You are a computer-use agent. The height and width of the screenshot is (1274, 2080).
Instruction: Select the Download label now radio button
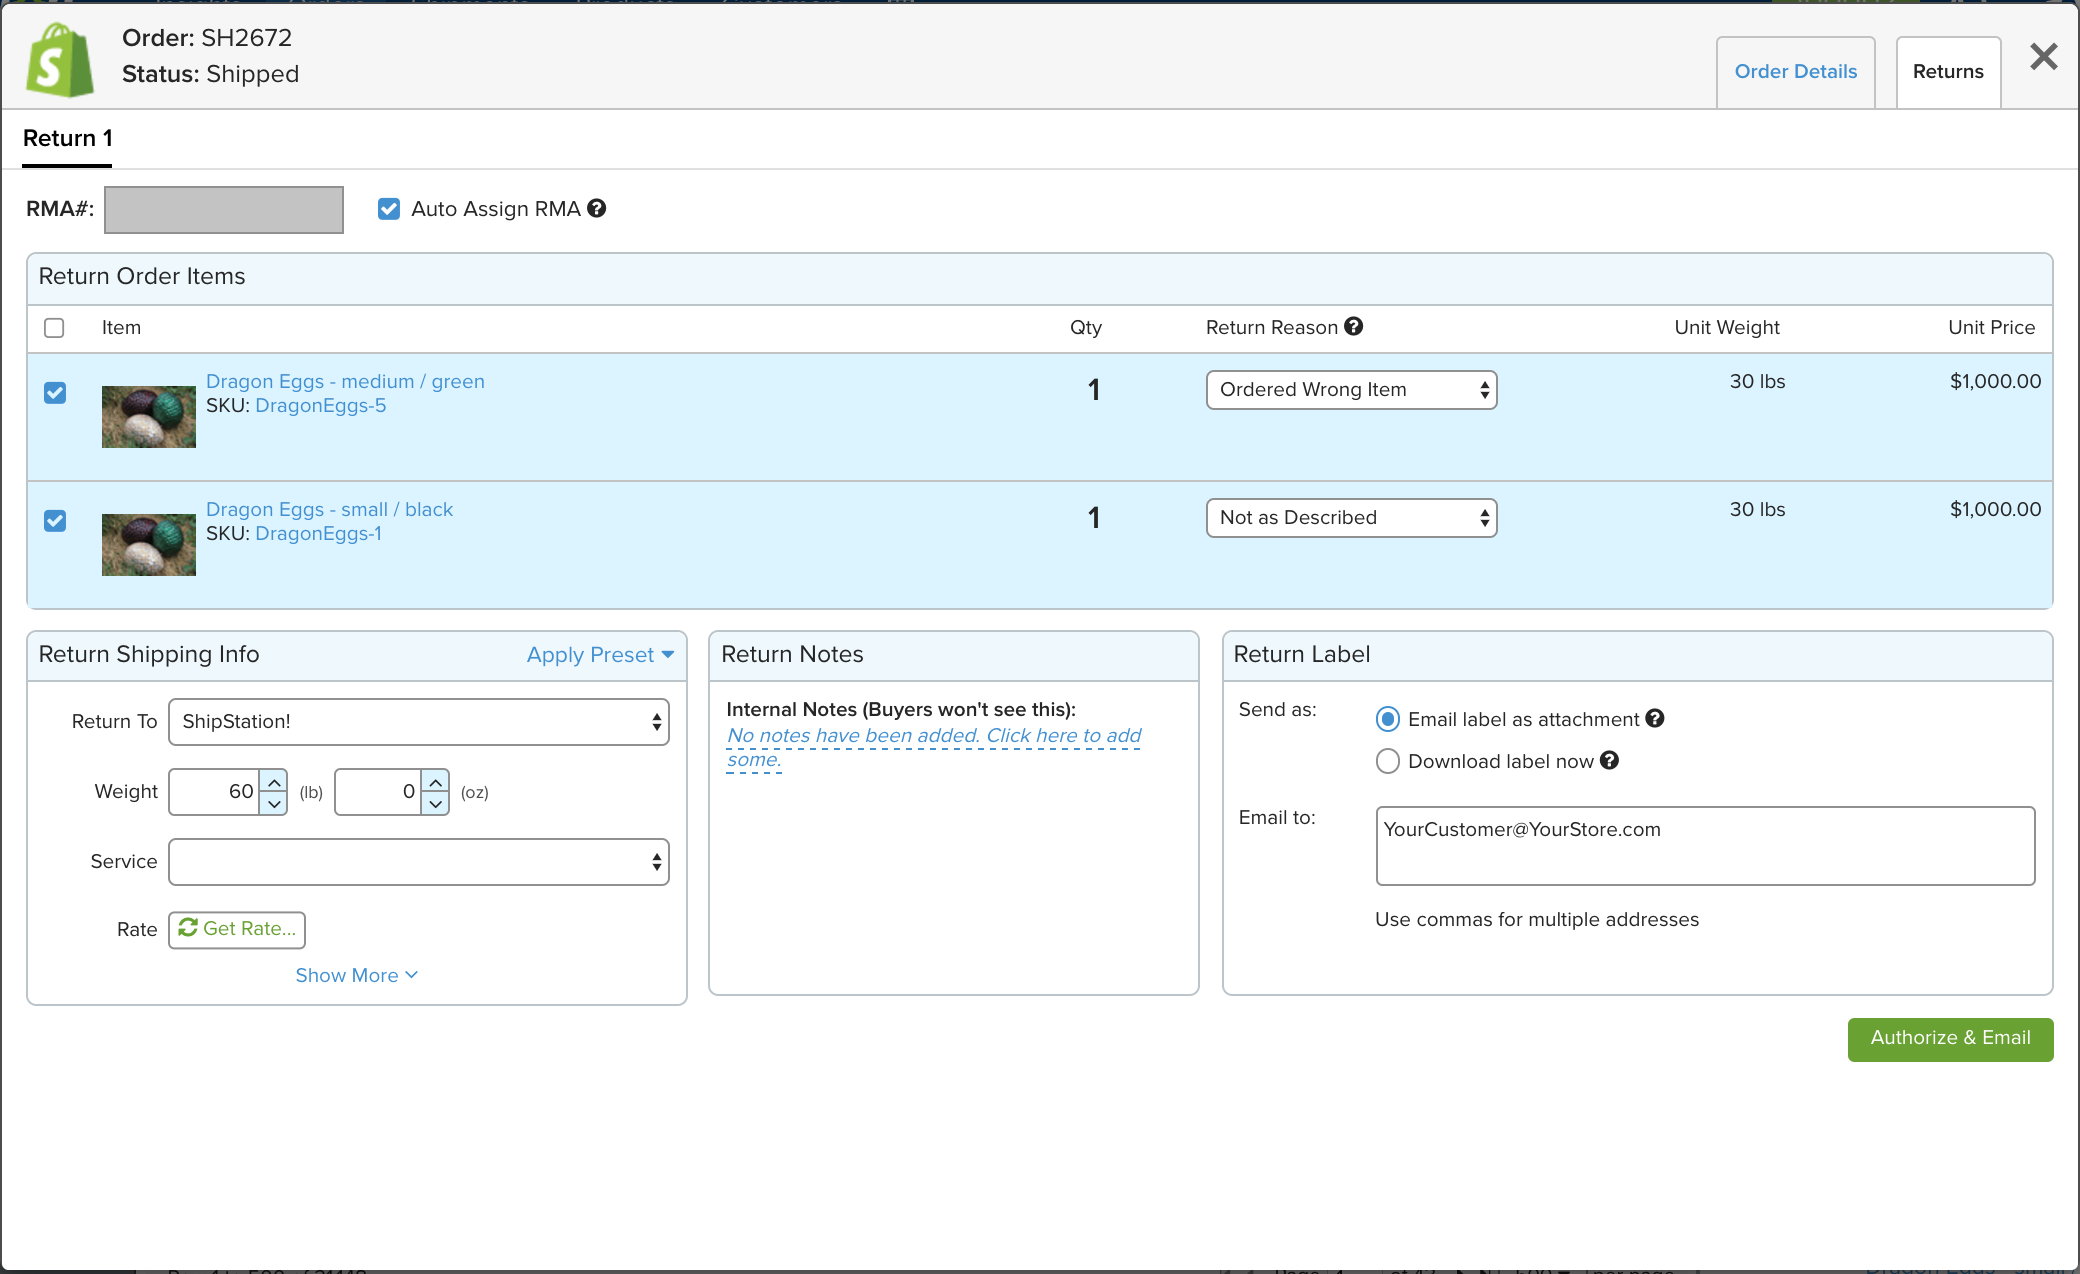coord(1387,761)
